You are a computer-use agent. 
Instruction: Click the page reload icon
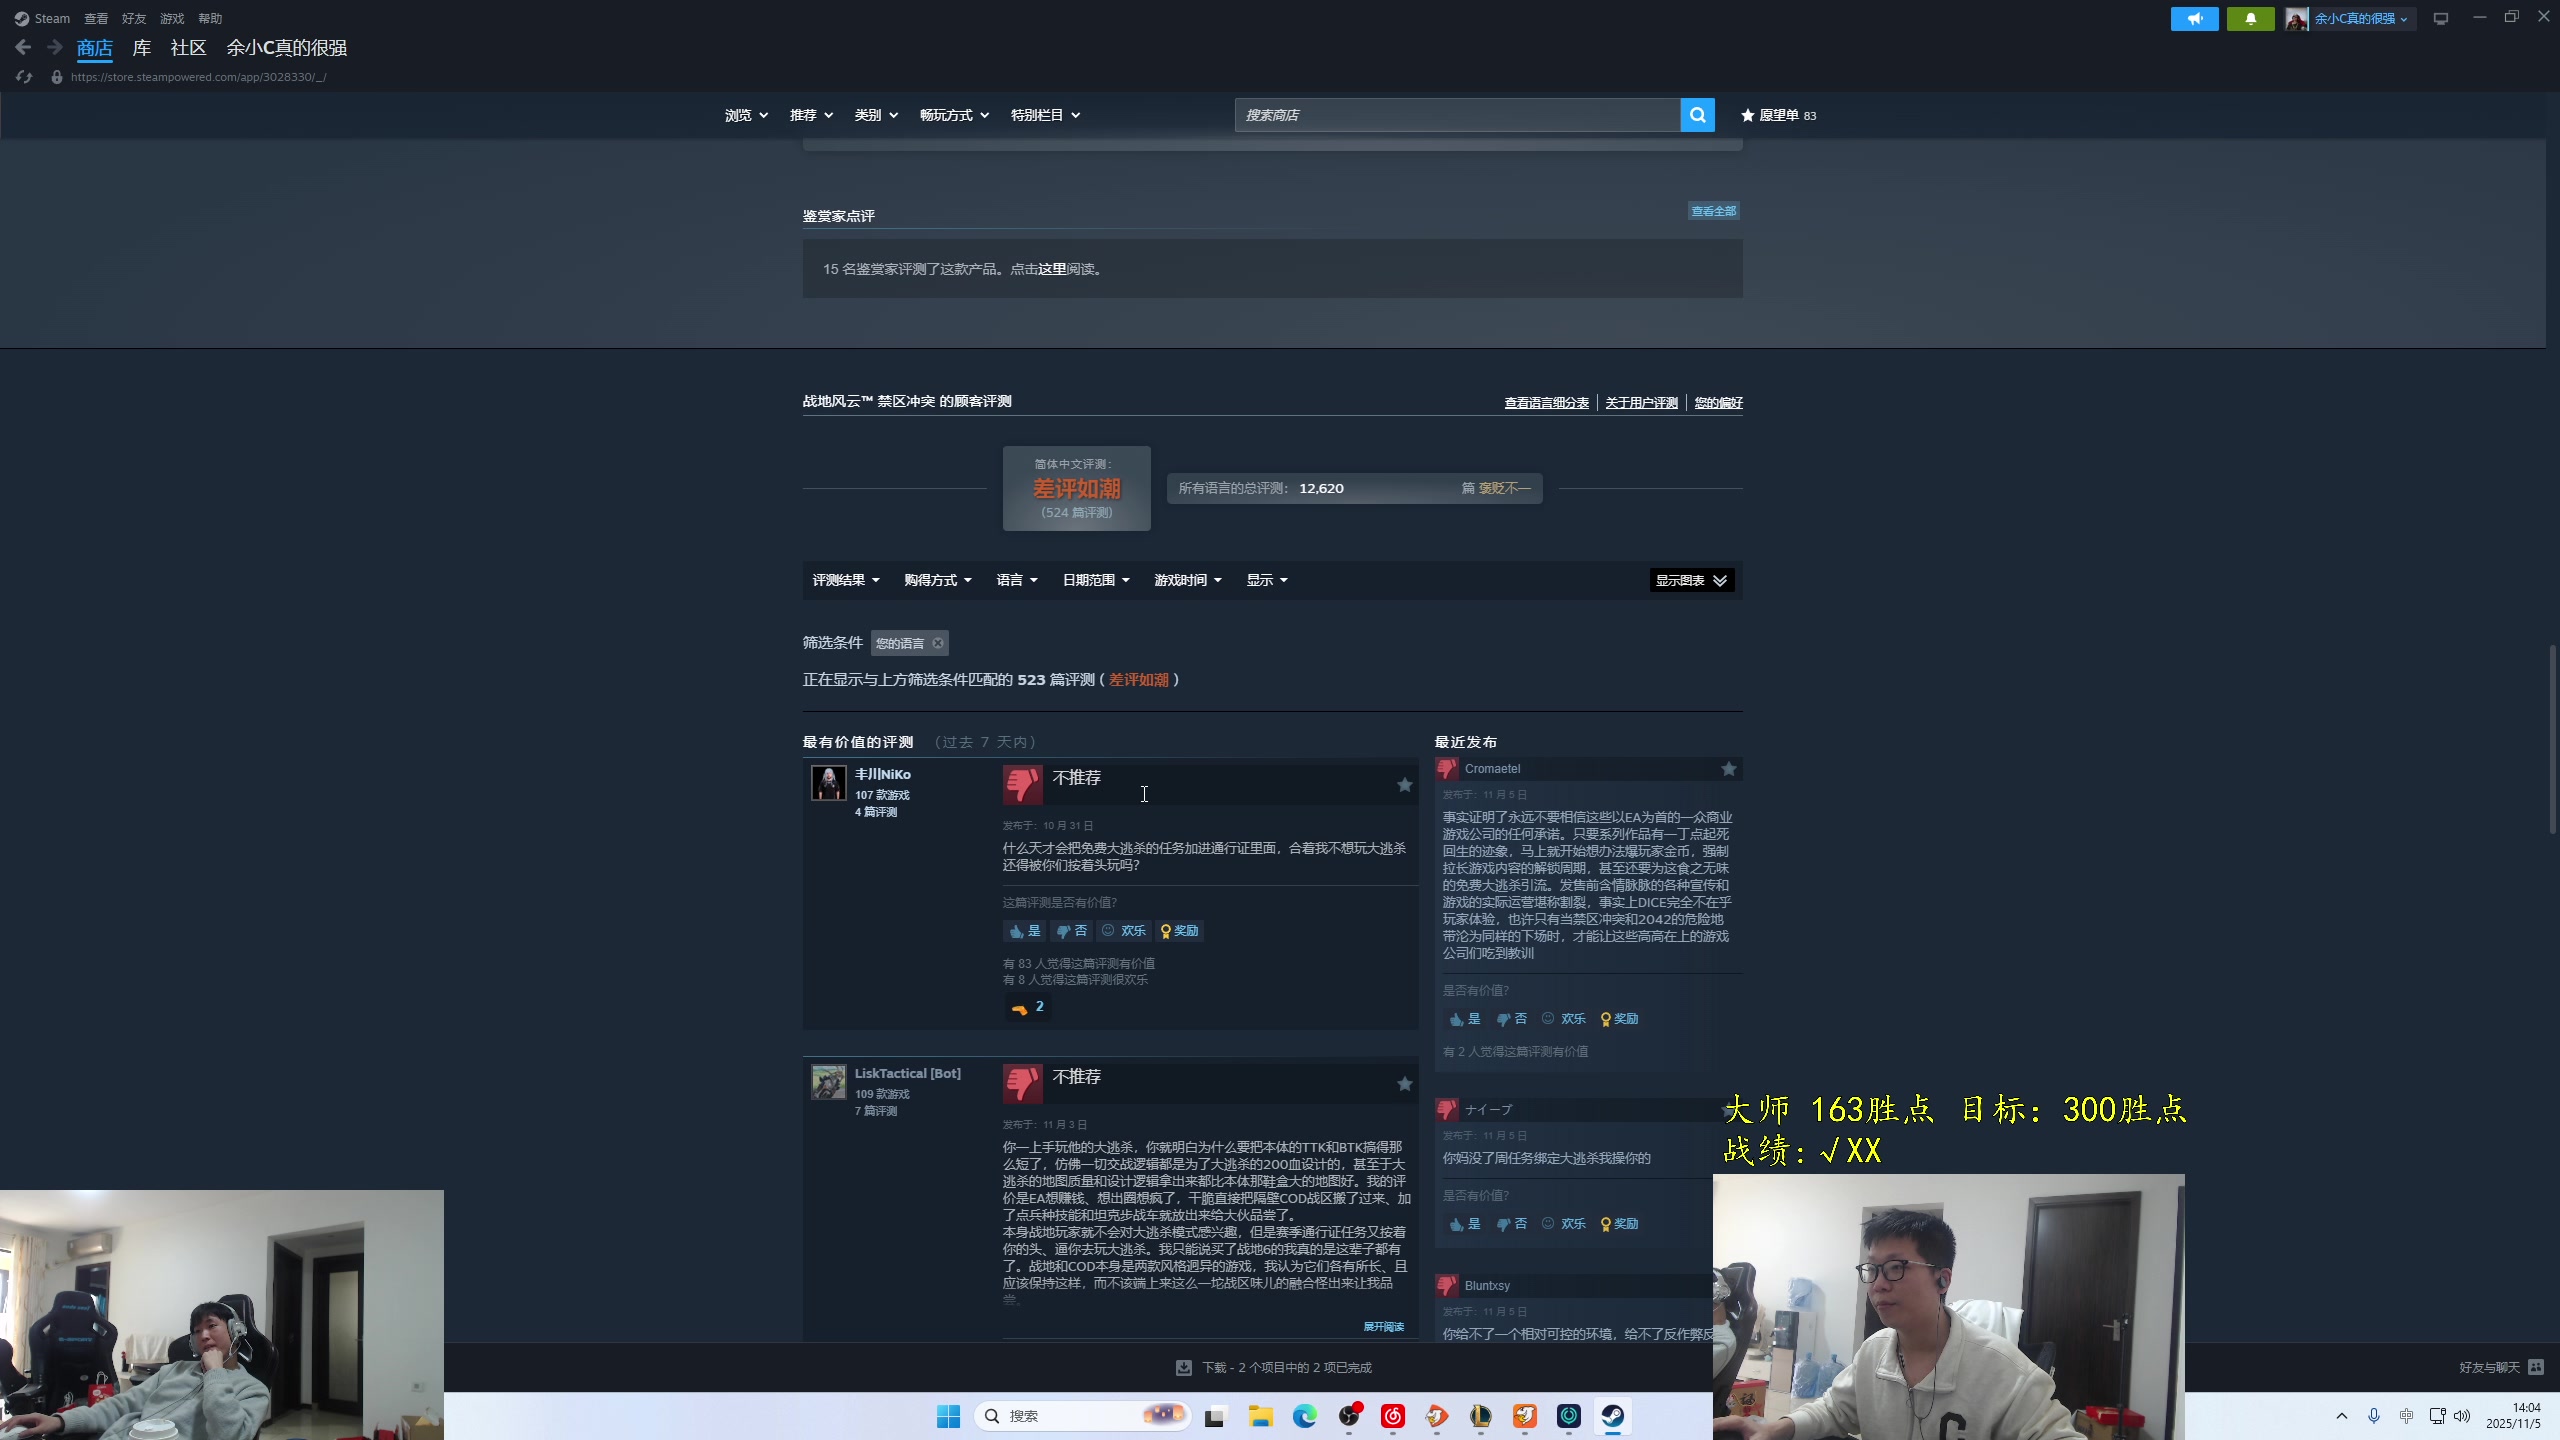24,77
